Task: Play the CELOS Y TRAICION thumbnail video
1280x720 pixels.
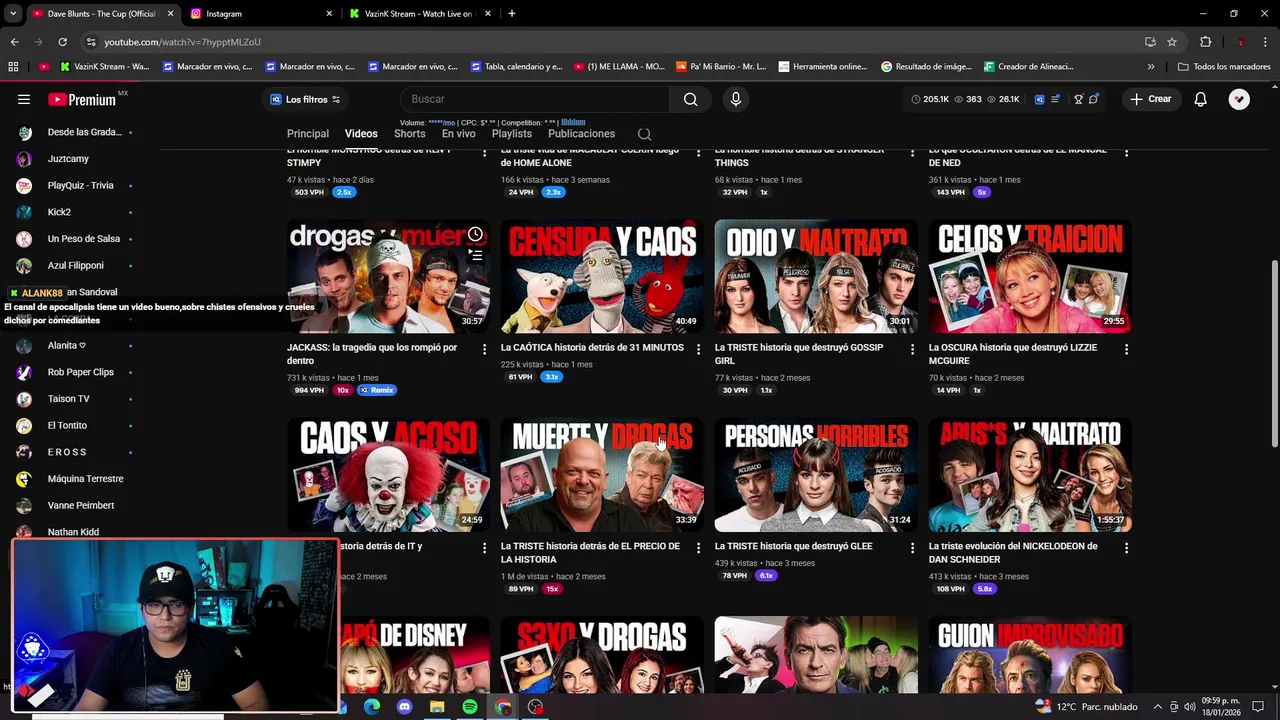Action: [1030, 277]
